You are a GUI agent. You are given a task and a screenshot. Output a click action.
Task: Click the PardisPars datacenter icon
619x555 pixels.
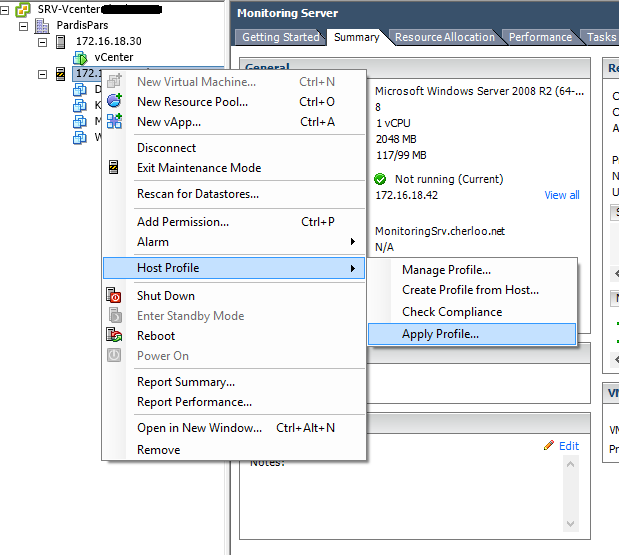(42, 26)
